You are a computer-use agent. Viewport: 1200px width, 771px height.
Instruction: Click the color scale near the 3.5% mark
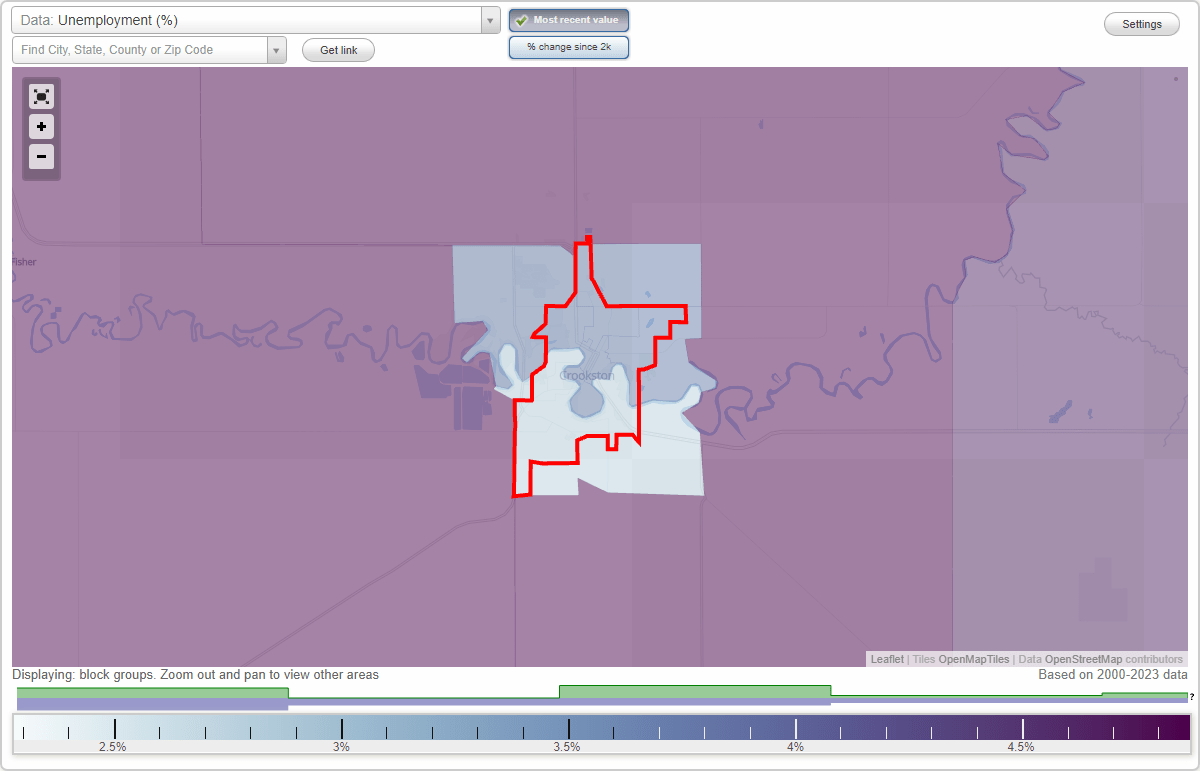pyautogui.click(x=568, y=727)
